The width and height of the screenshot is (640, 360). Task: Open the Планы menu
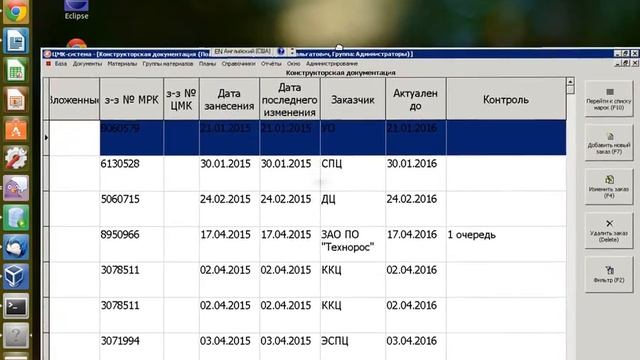(207, 64)
